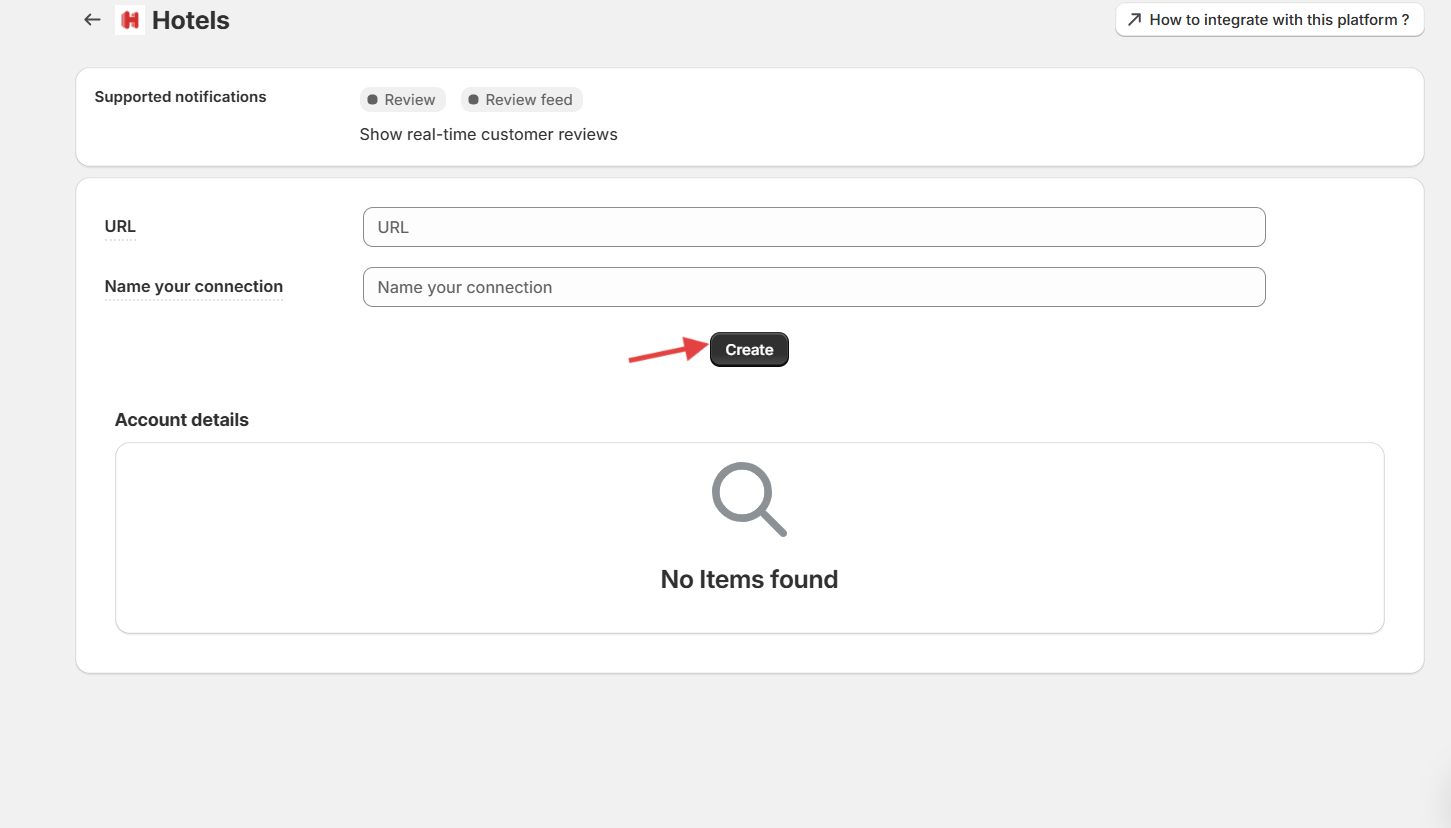Click the magnifying glass empty-state icon
1451x828 pixels.
(x=749, y=499)
